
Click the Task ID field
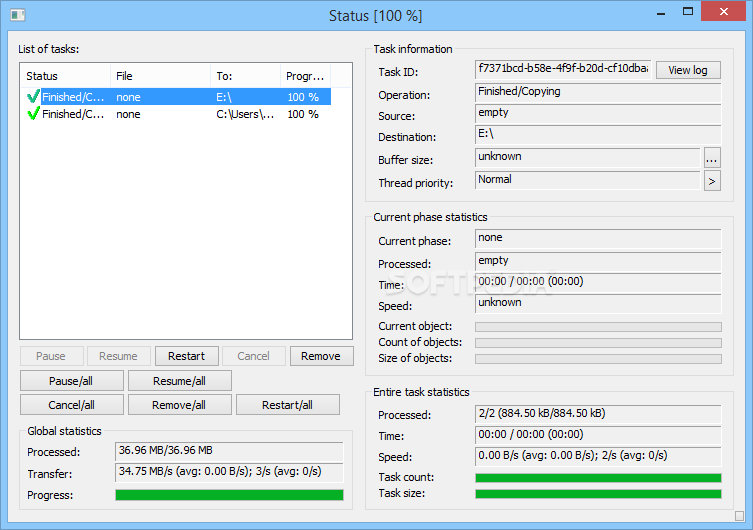click(563, 69)
